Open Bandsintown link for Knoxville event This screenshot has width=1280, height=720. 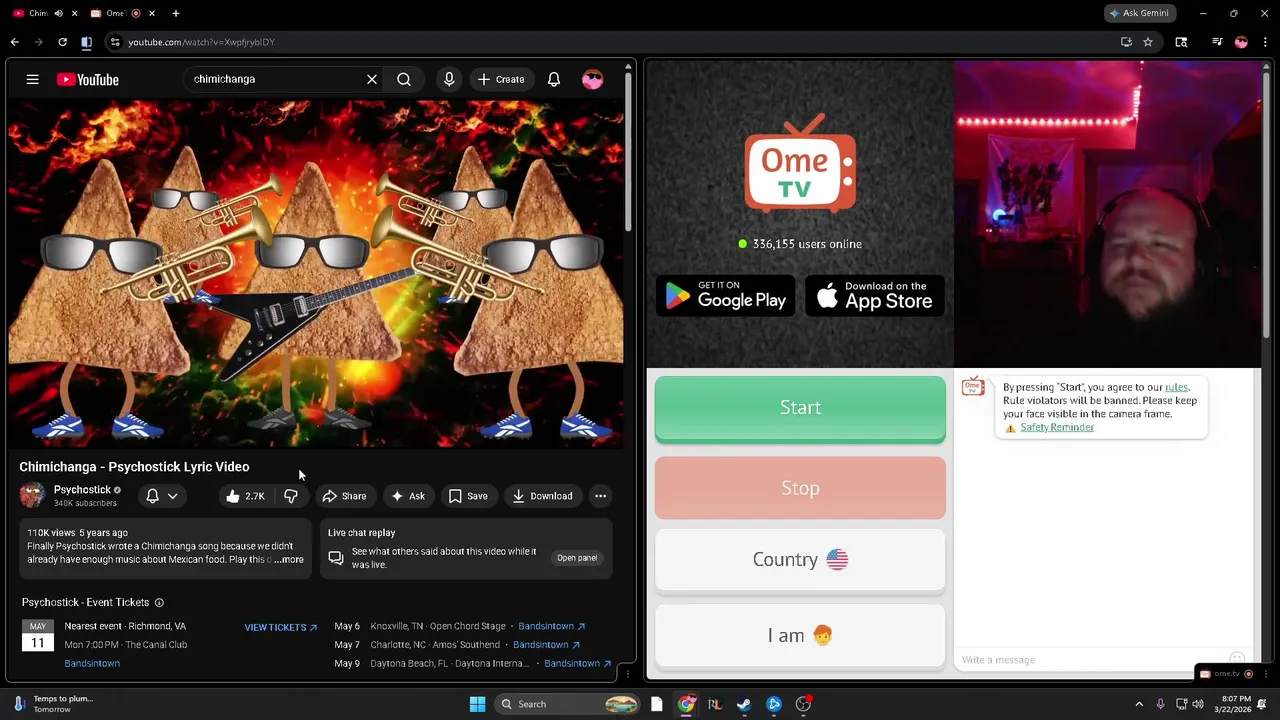(551, 626)
